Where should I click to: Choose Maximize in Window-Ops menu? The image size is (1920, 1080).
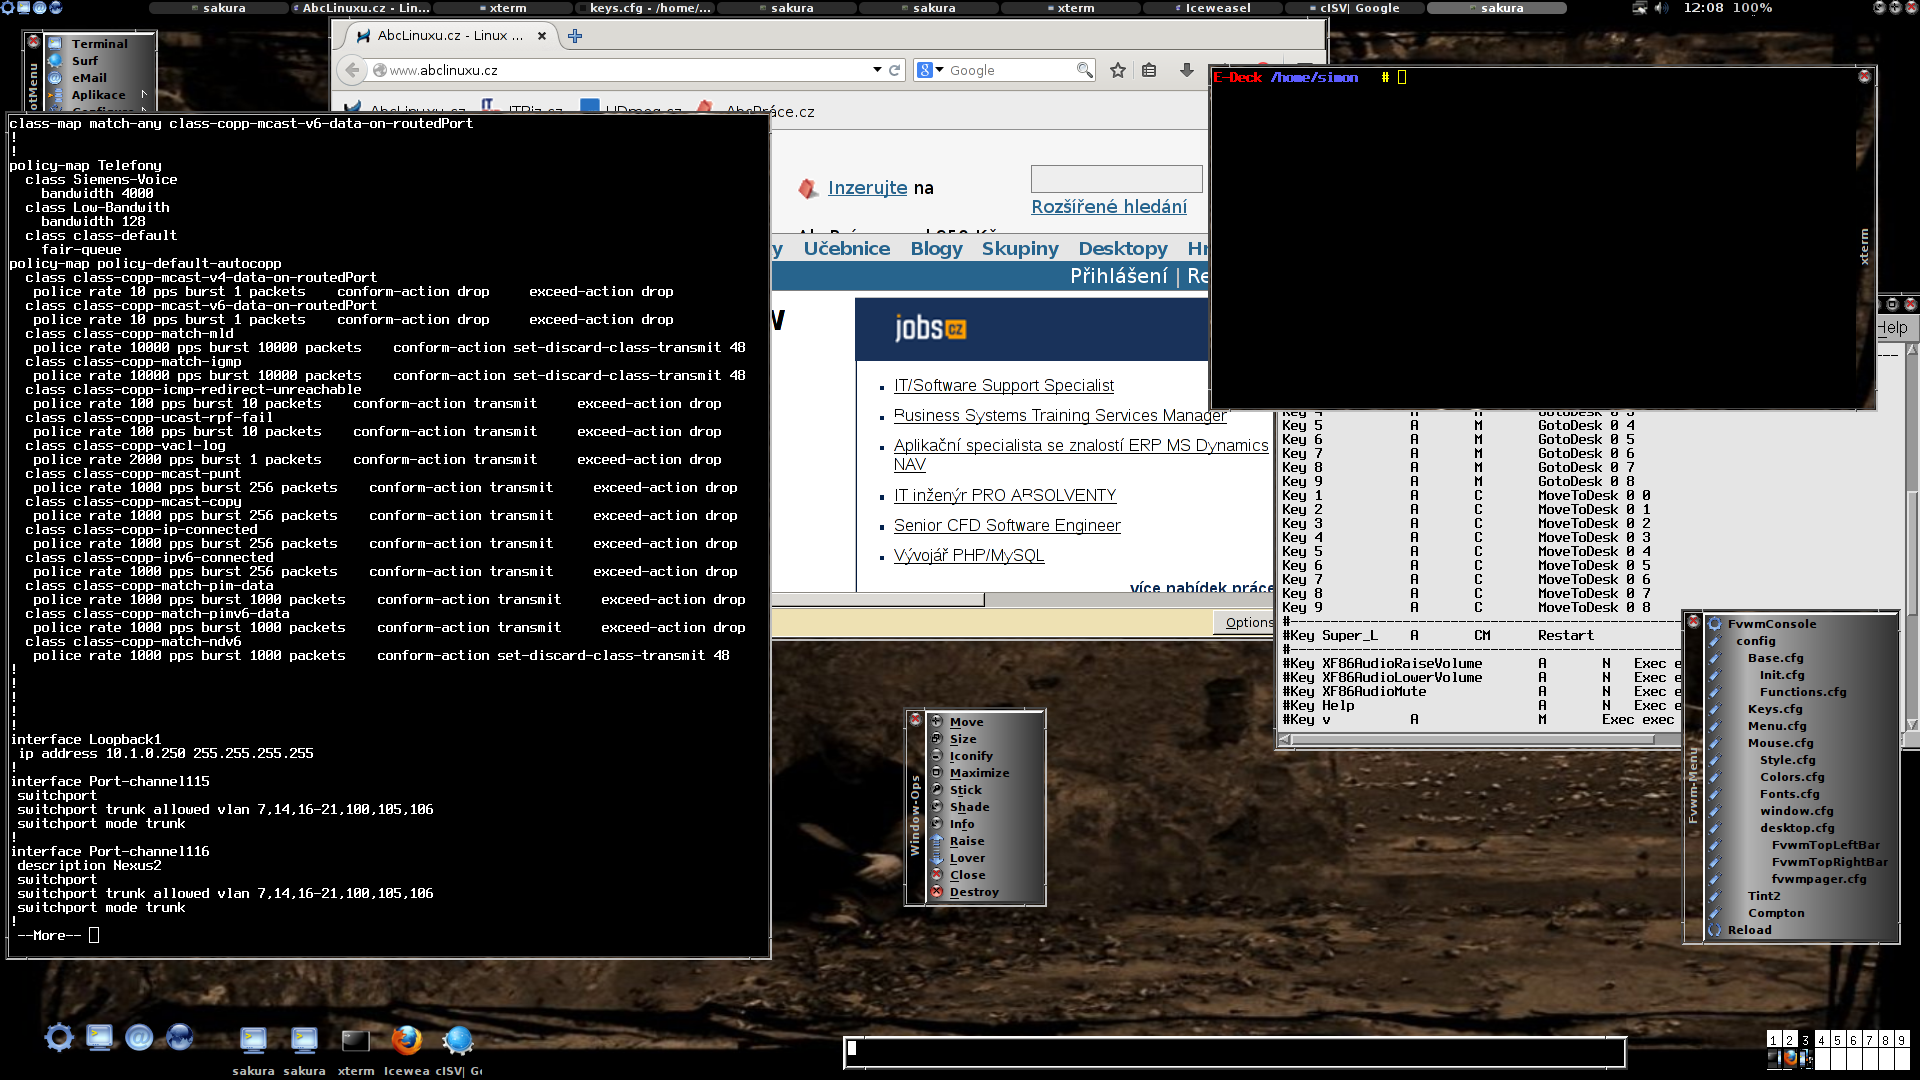tap(979, 773)
